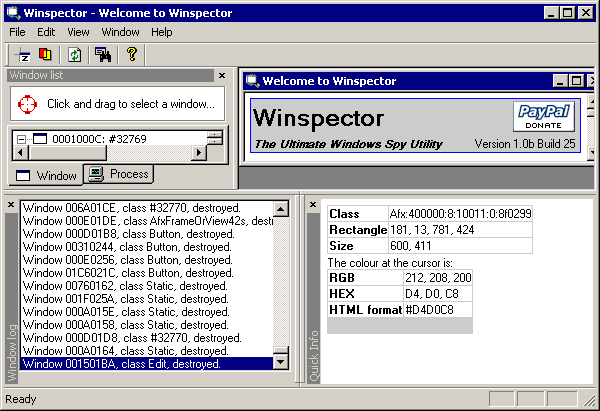
Task: Click the PayPal Donate button
Action: pos(543,116)
